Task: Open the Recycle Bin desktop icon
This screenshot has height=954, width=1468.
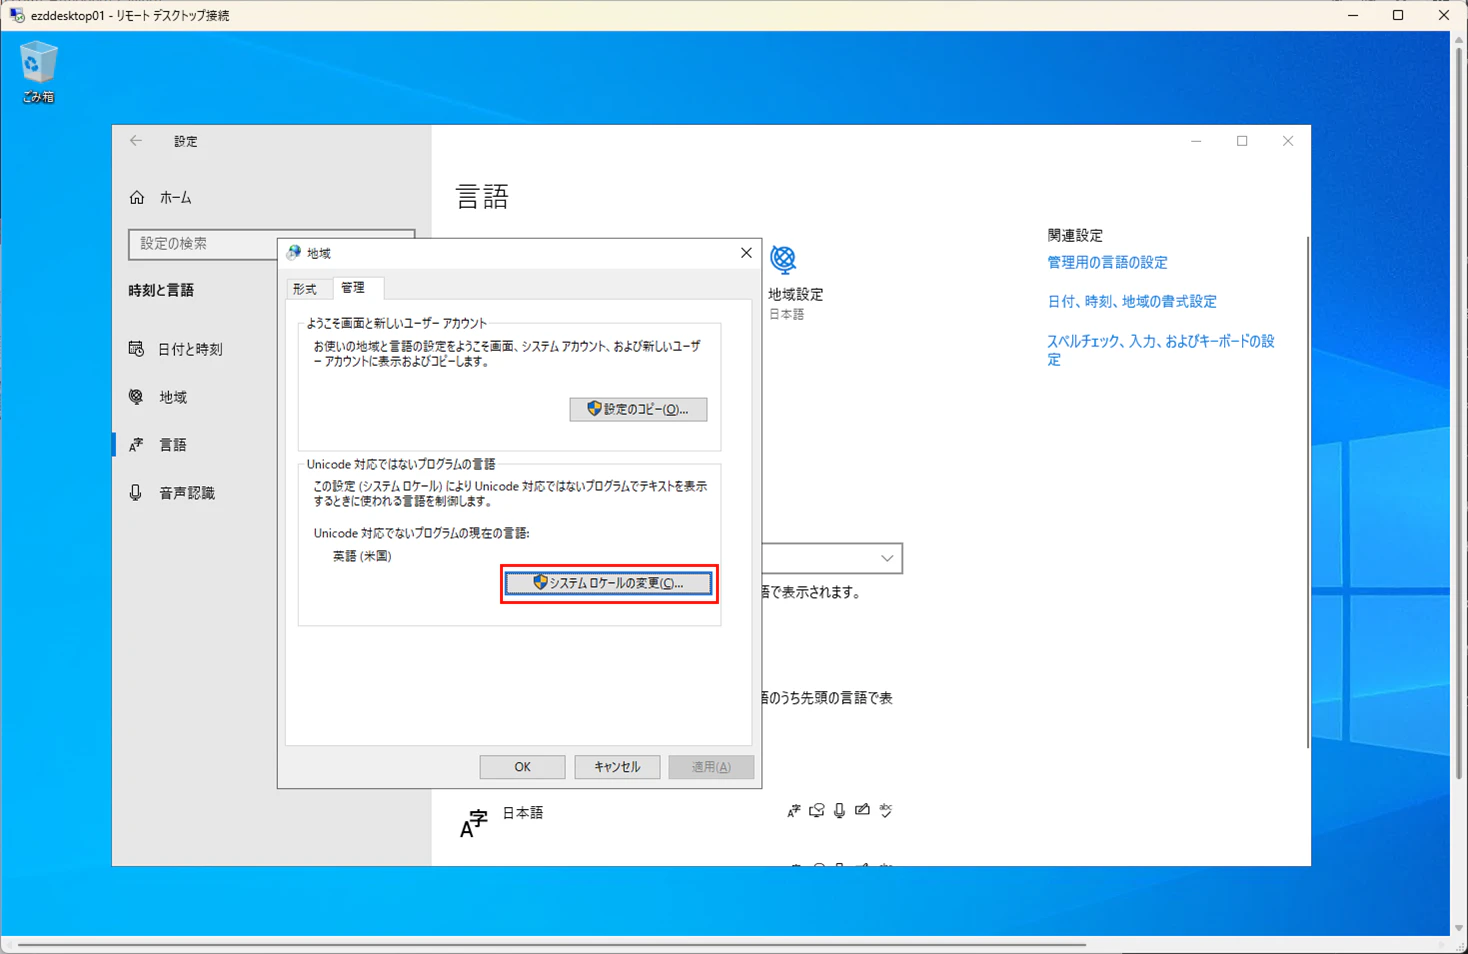Action: tap(38, 72)
